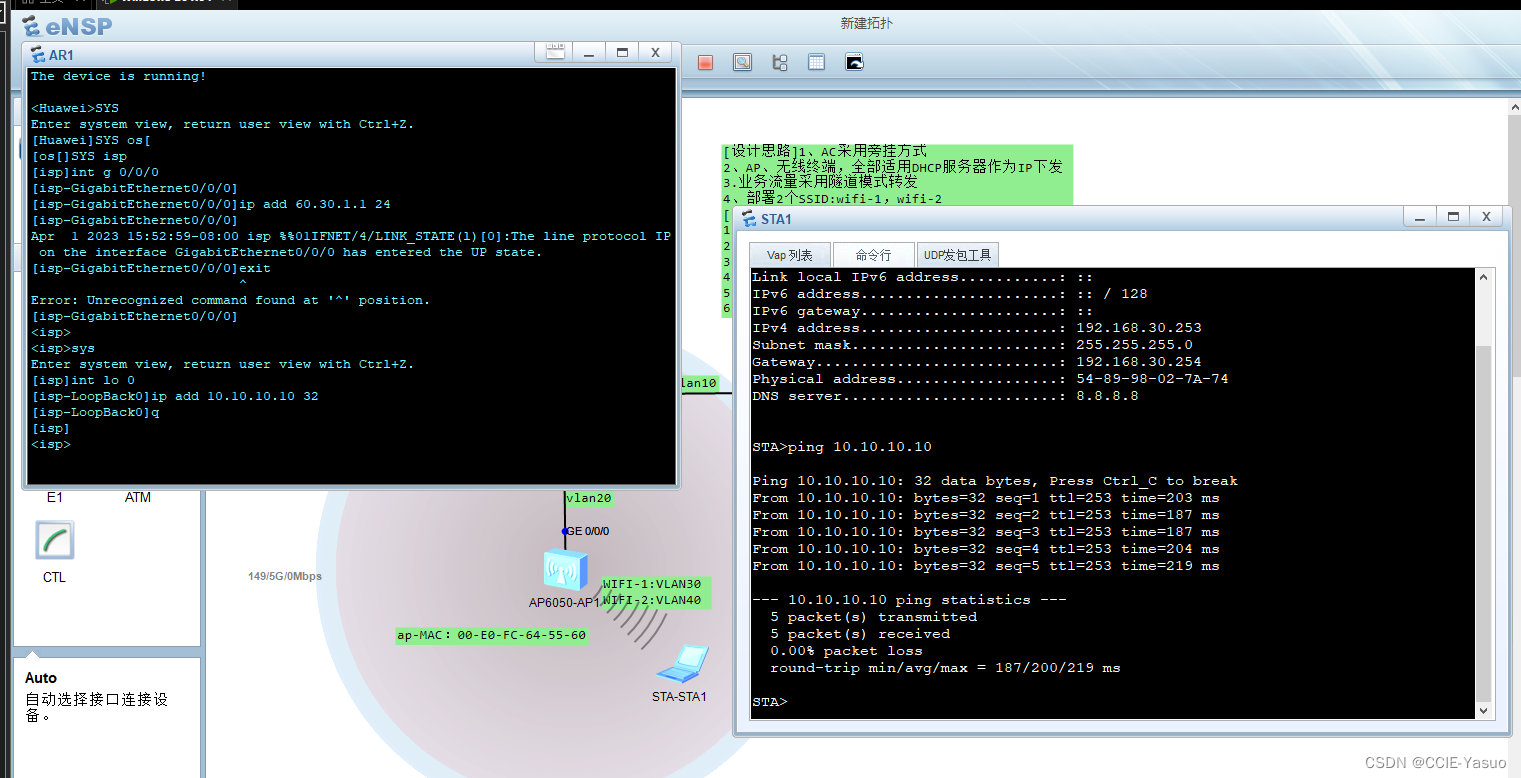Click the eNSP logo icon
Viewport: 1521px width, 778px height.
(31, 26)
